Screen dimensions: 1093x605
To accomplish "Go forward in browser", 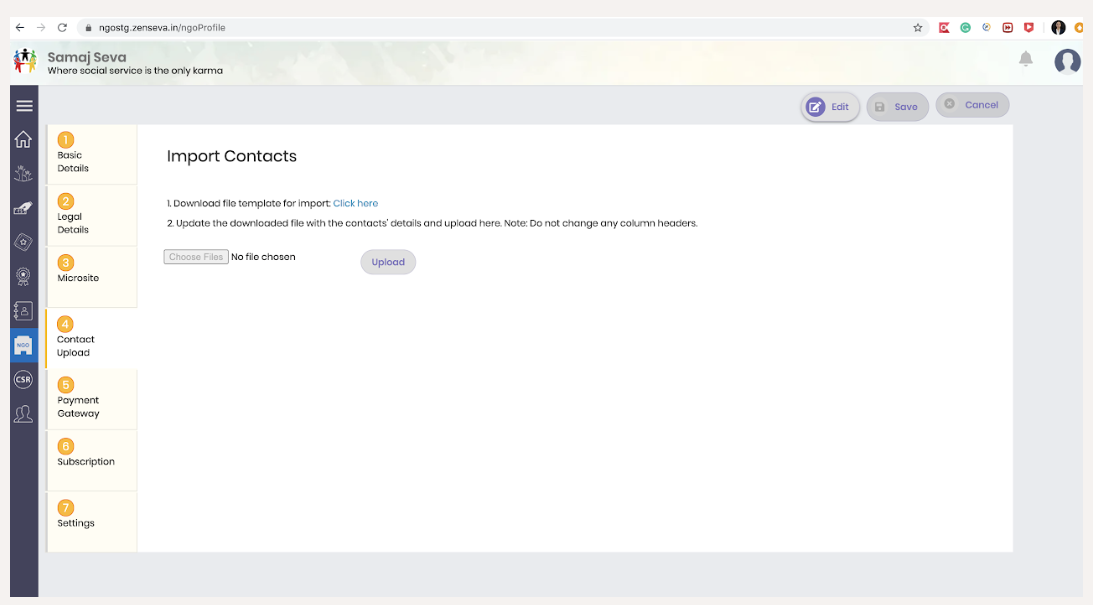I will (x=41, y=28).
